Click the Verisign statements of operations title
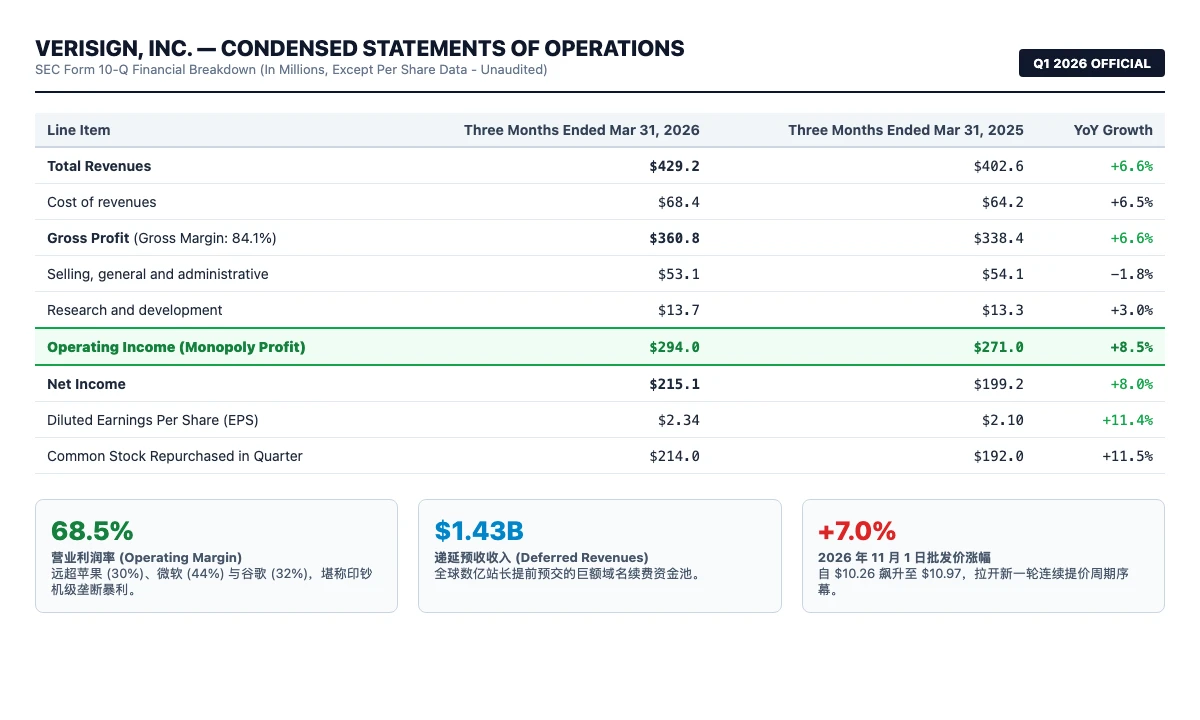 tap(360, 48)
